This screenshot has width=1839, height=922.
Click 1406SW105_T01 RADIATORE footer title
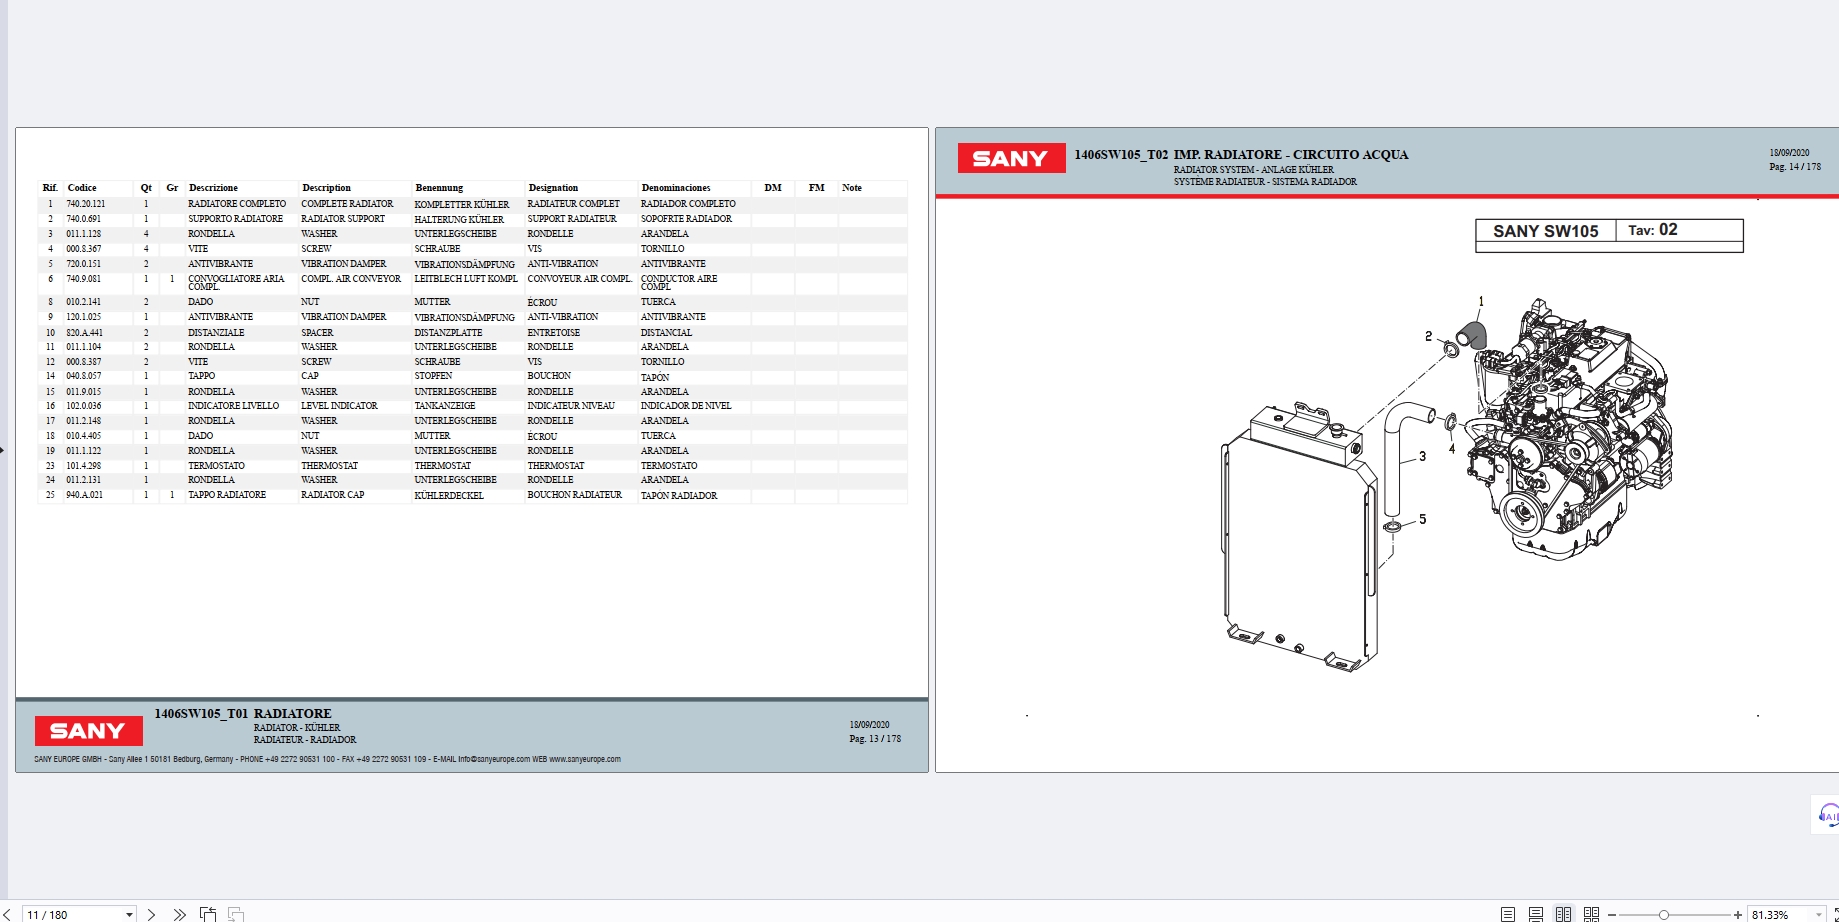click(x=243, y=714)
